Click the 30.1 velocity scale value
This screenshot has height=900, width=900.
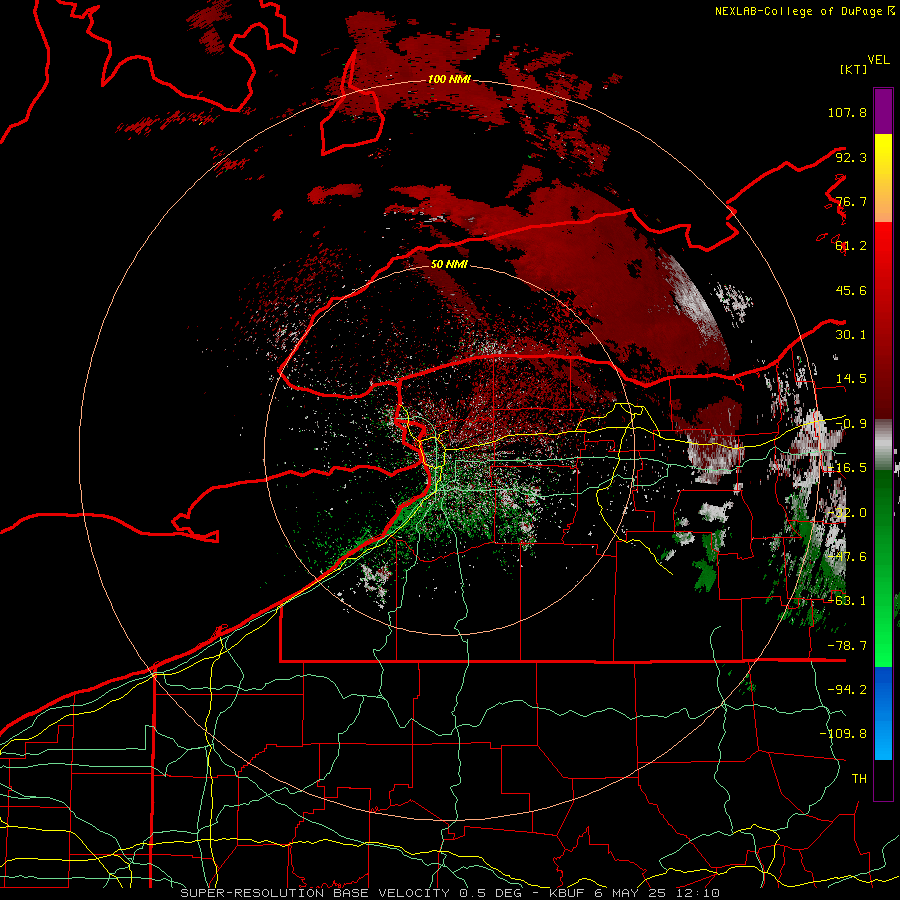(851, 335)
